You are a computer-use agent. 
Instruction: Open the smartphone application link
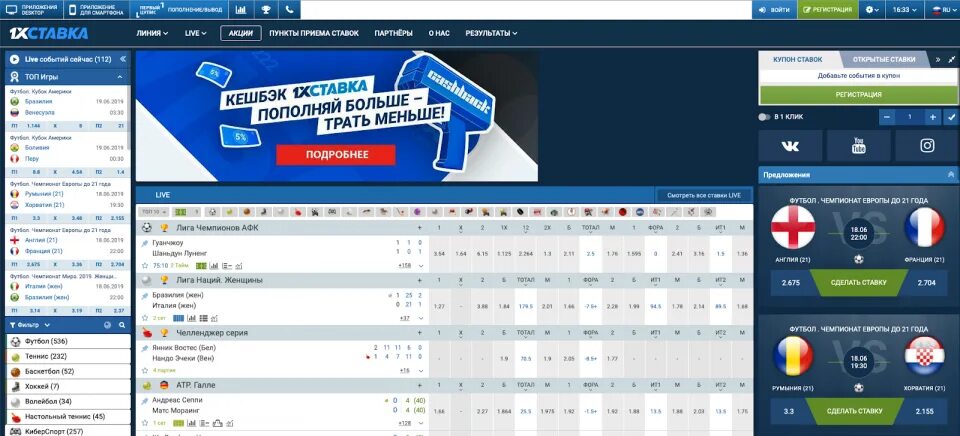96,10
